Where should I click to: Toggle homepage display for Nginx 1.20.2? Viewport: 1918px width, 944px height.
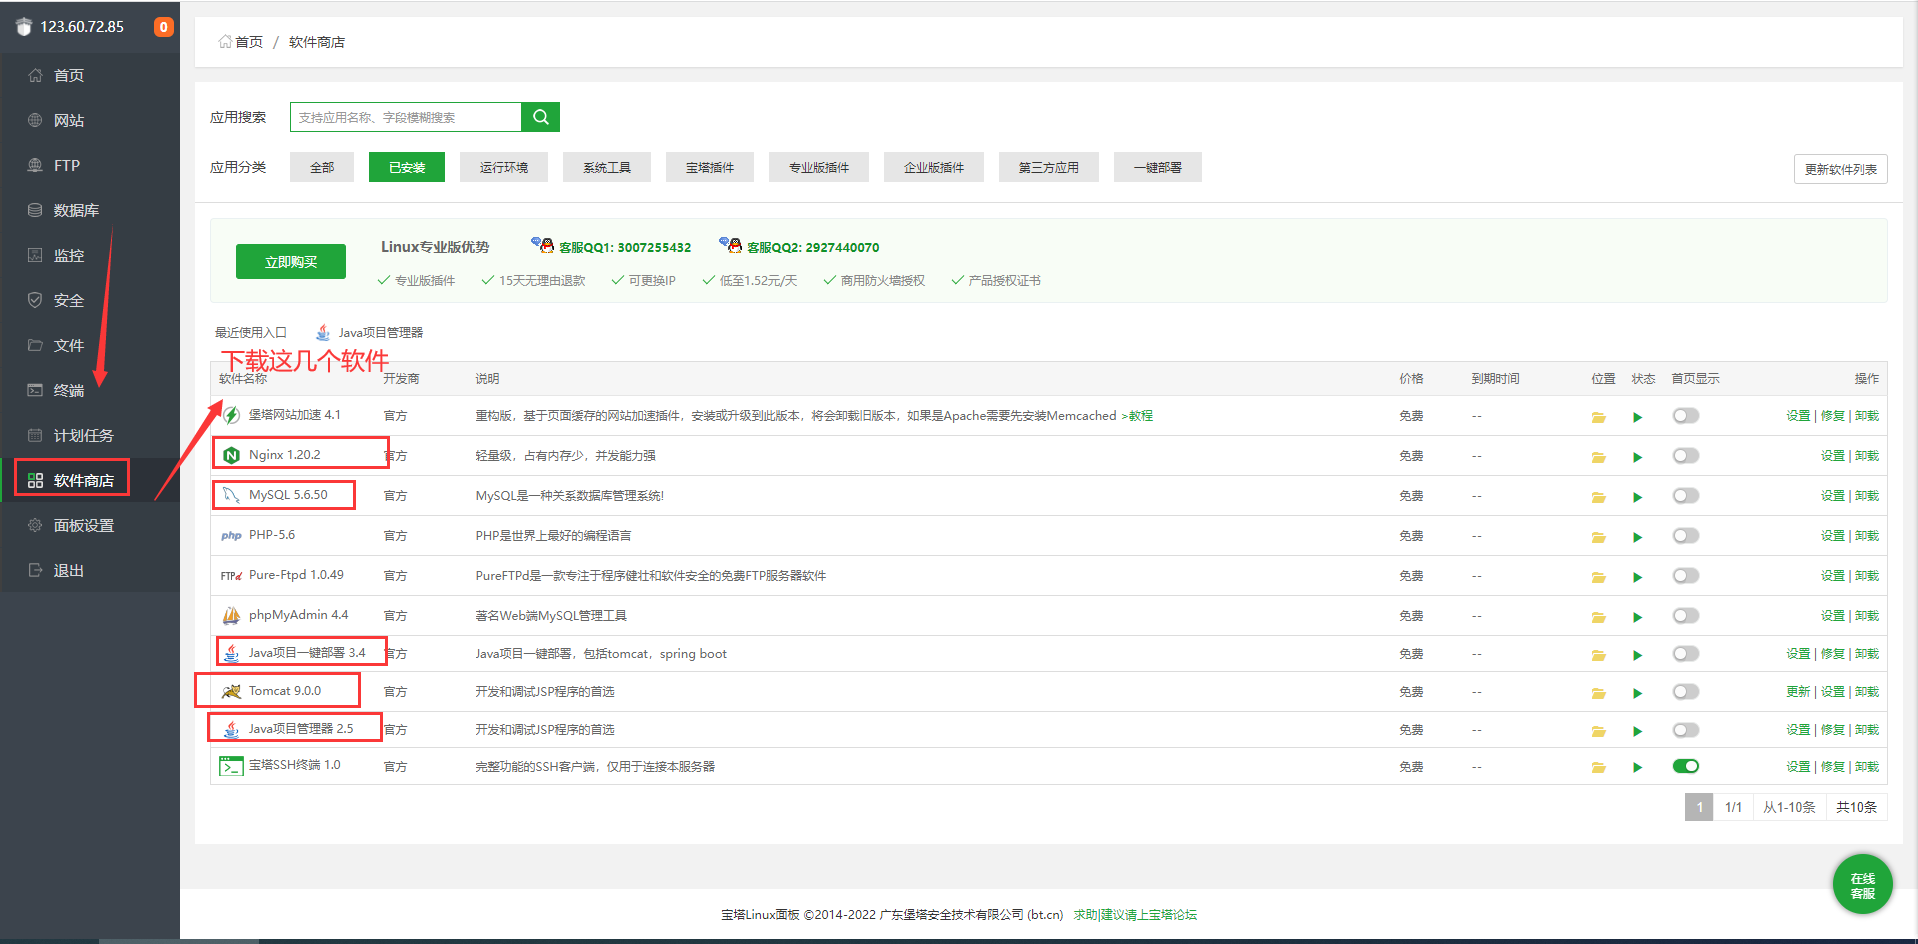click(1686, 456)
